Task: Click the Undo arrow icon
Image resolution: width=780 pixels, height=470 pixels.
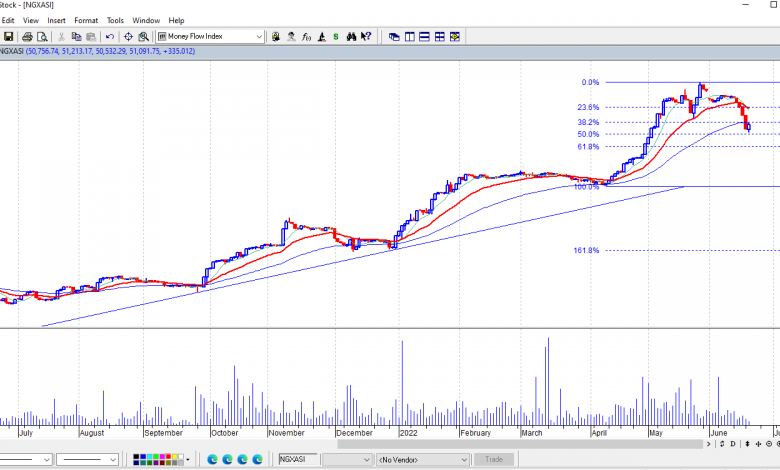Action: click(x=109, y=36)
